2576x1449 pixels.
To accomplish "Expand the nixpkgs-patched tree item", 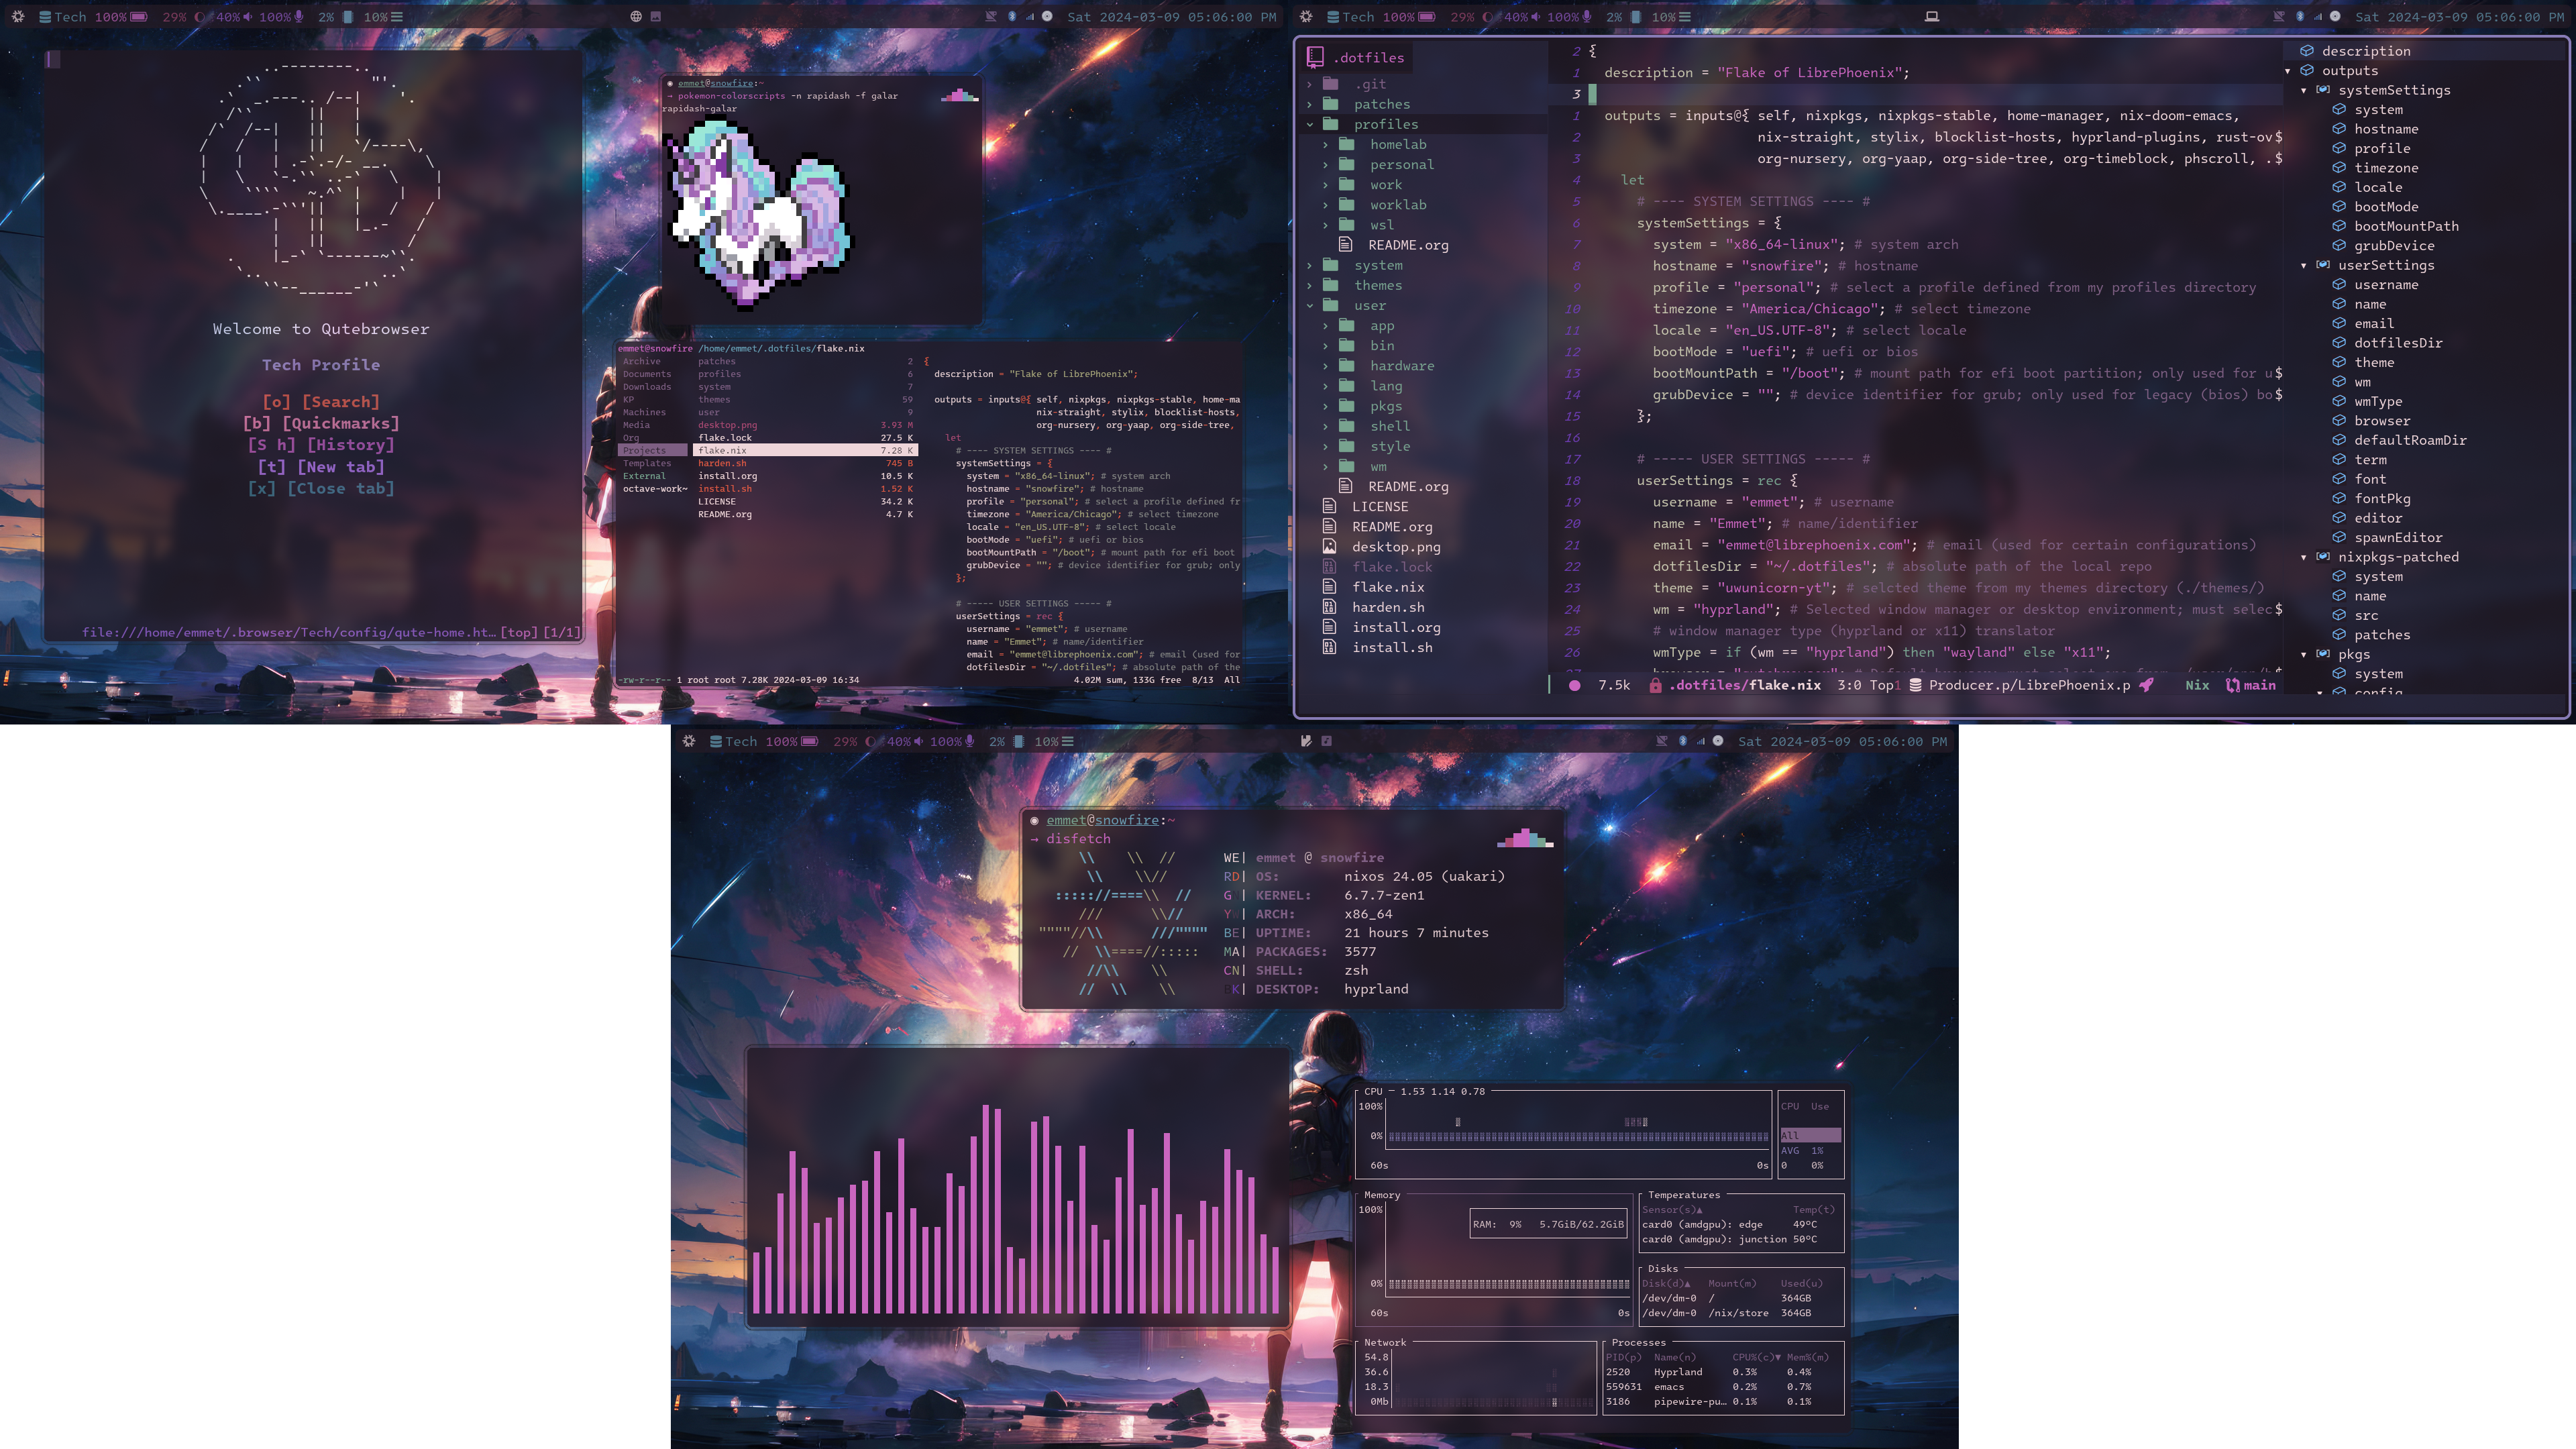I will [x=2304, y=557].
